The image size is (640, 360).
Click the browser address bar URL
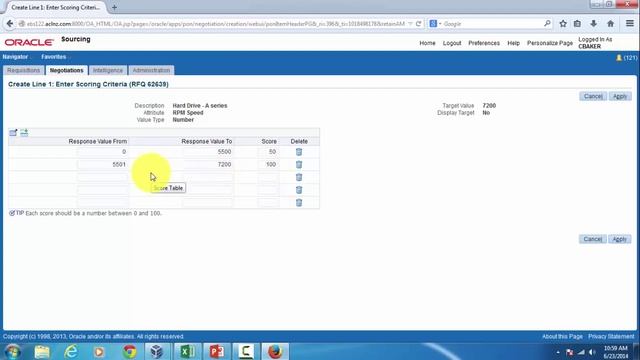[x=216, y=24]
